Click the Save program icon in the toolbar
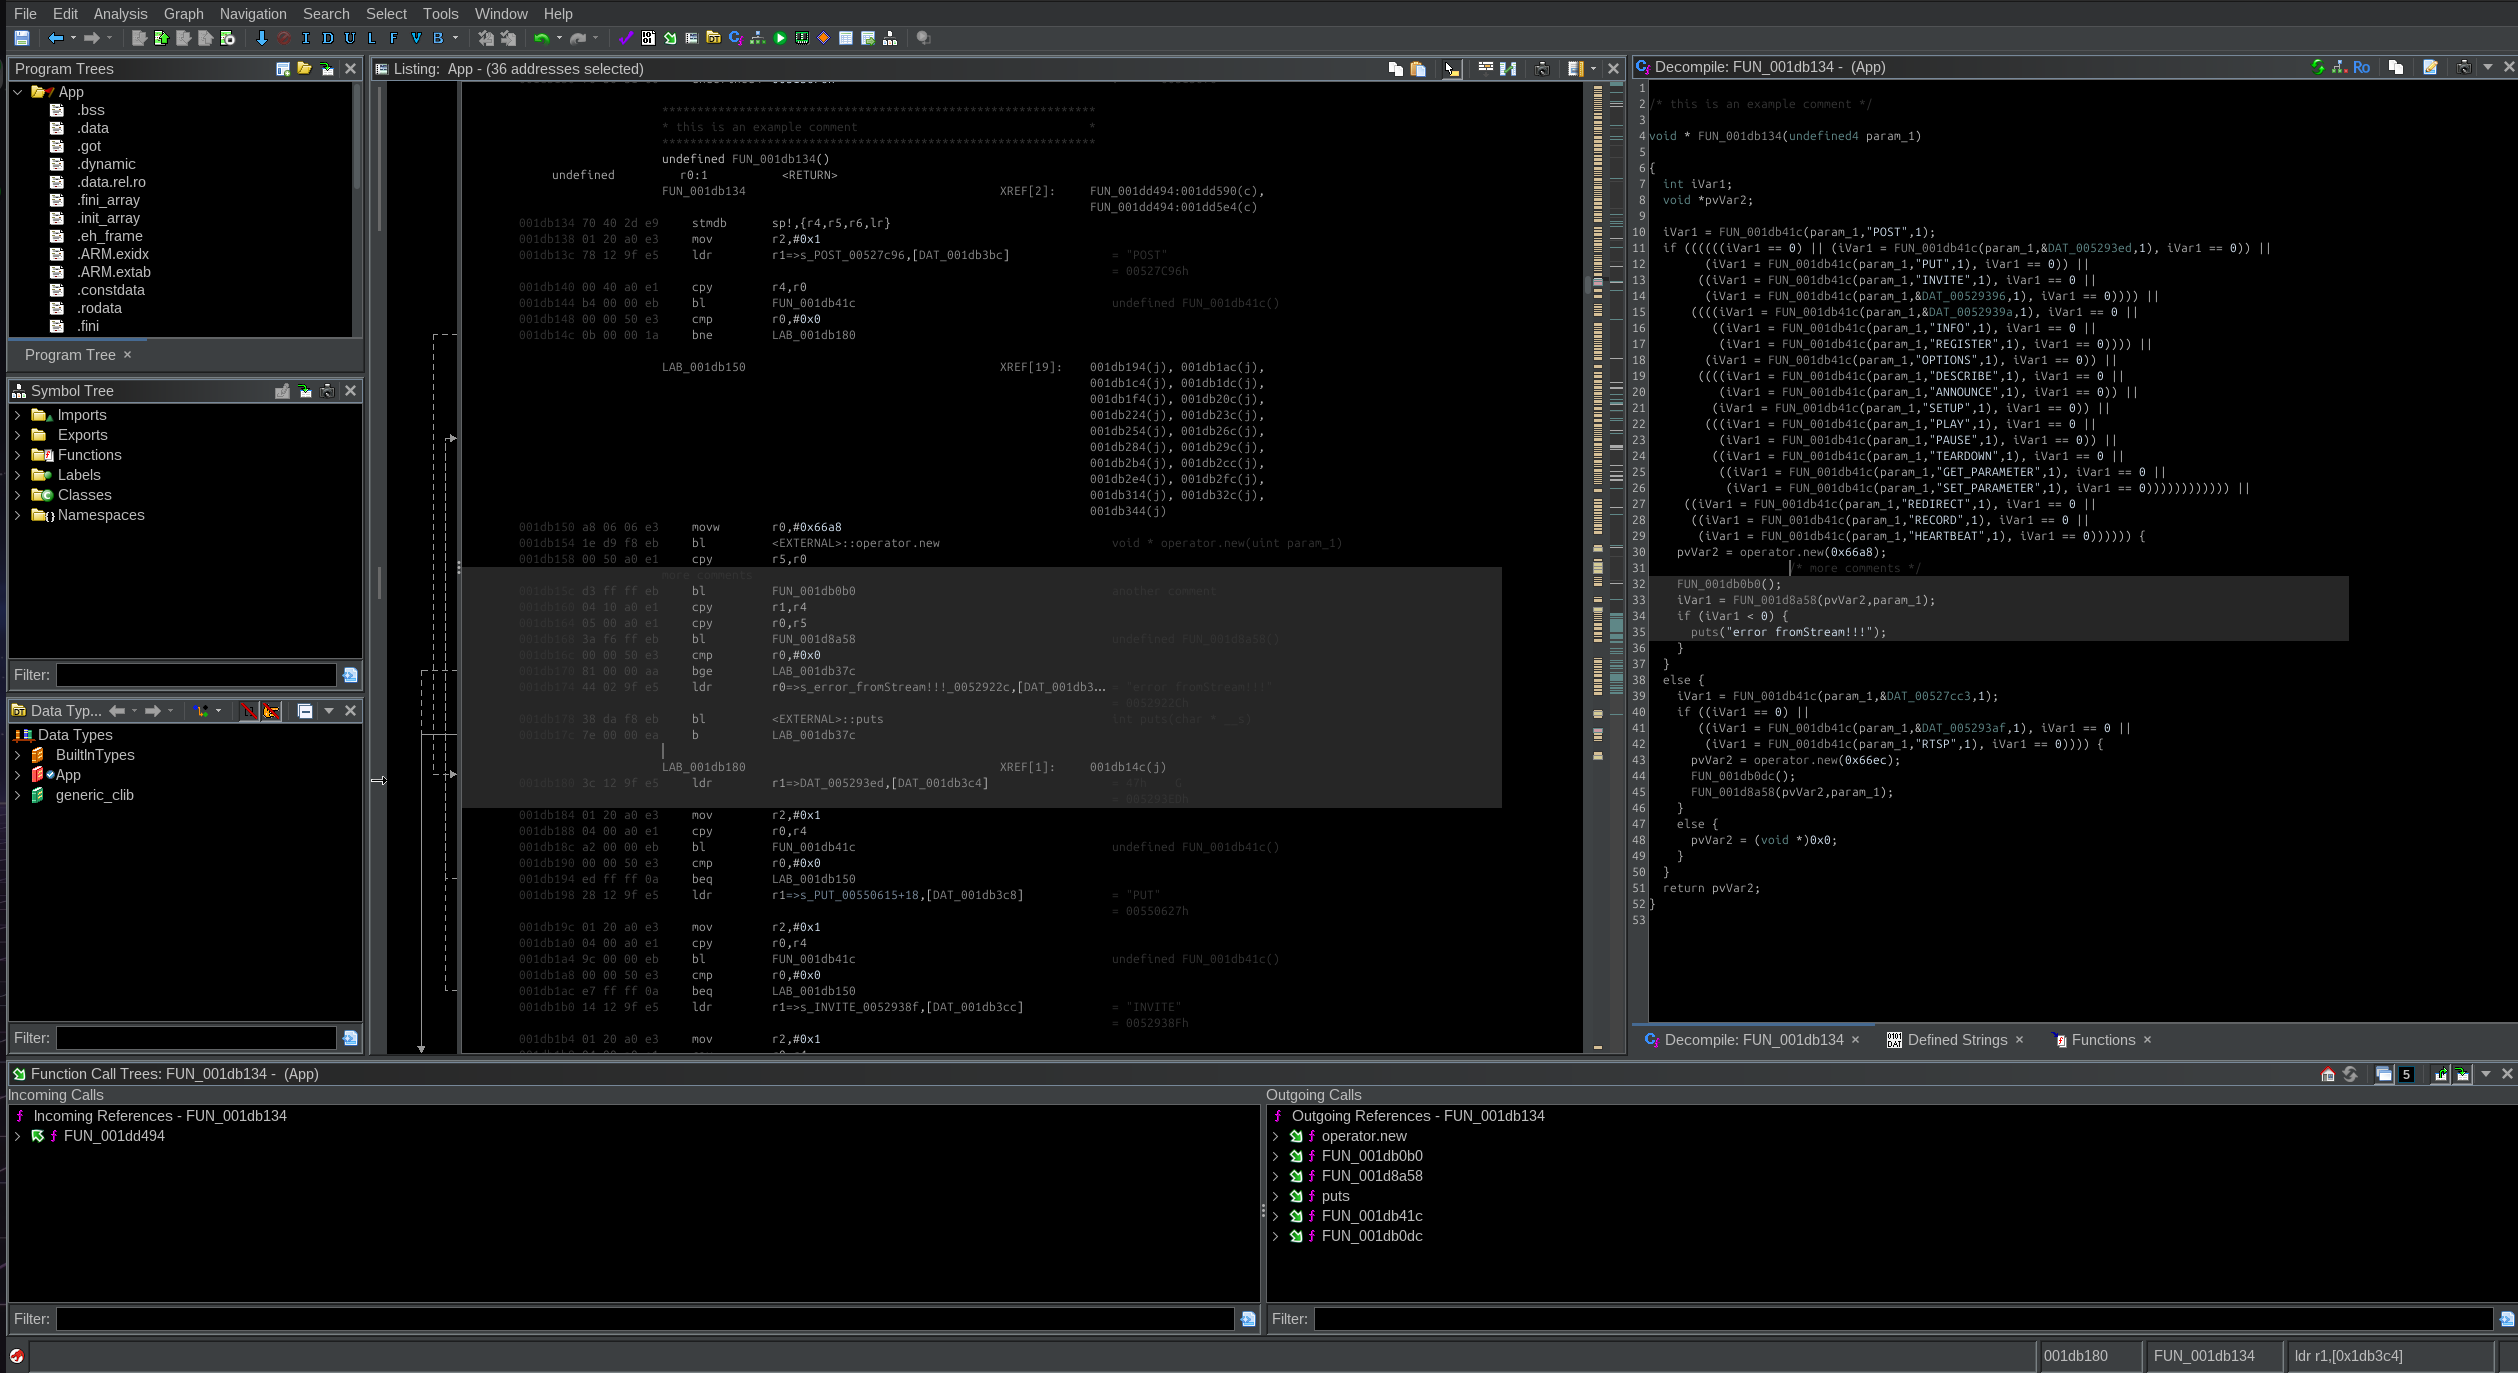 pyautogui.click(x=21, y=38)
